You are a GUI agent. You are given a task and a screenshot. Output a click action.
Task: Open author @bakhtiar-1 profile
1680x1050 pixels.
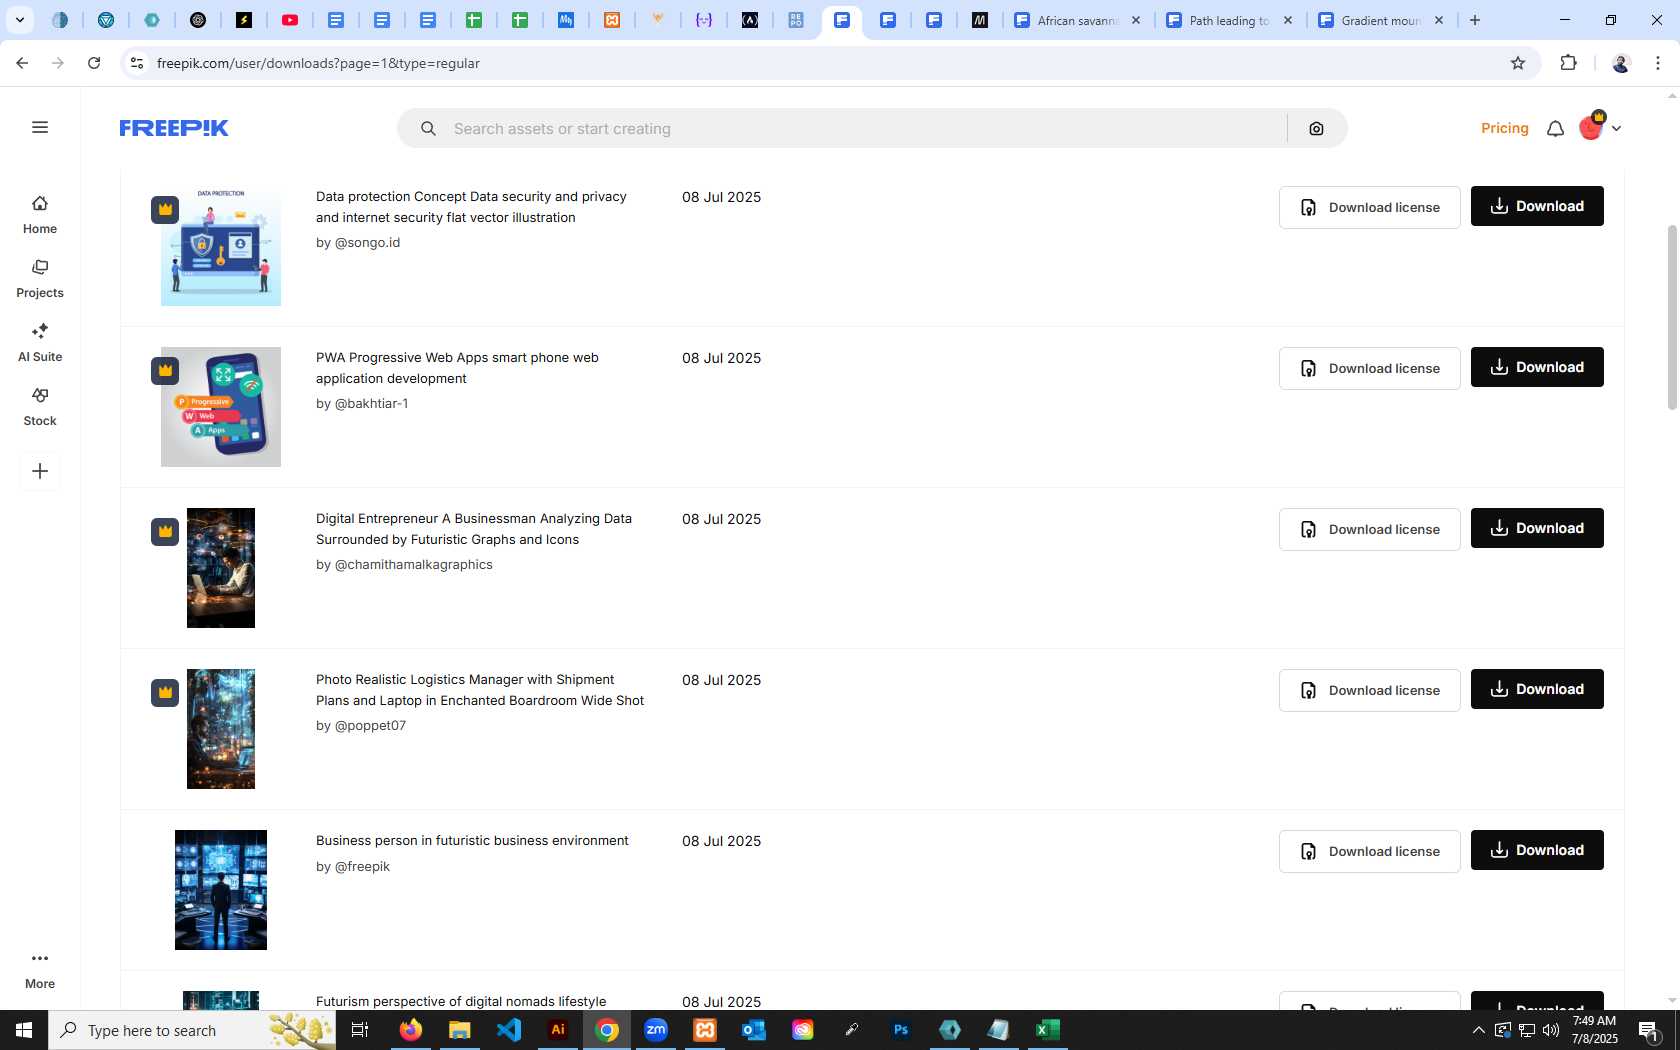[x=371, y=403]
